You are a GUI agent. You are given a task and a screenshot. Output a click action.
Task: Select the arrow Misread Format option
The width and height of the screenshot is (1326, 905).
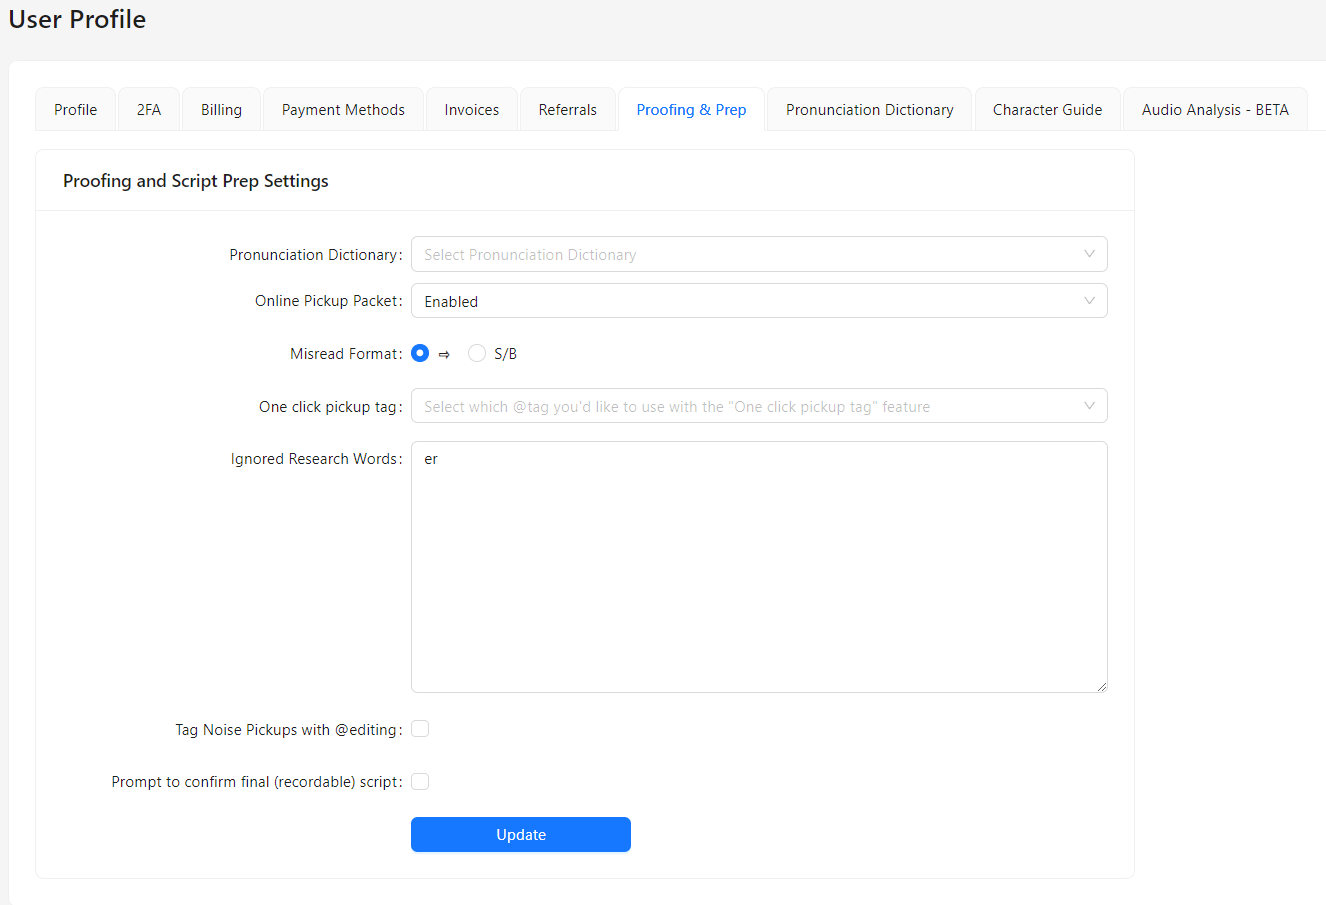click(x=419, y=353)
